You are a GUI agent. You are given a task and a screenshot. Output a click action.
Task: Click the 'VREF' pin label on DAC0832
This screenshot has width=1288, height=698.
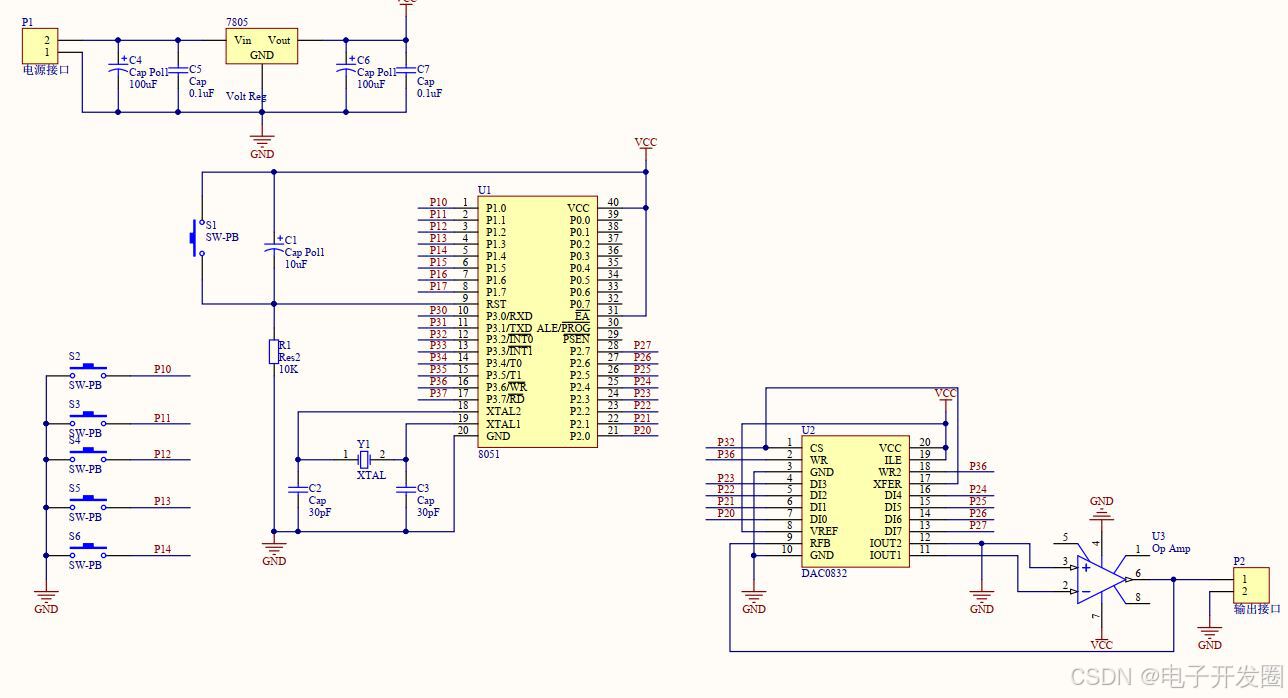click(x=824, y=531)
